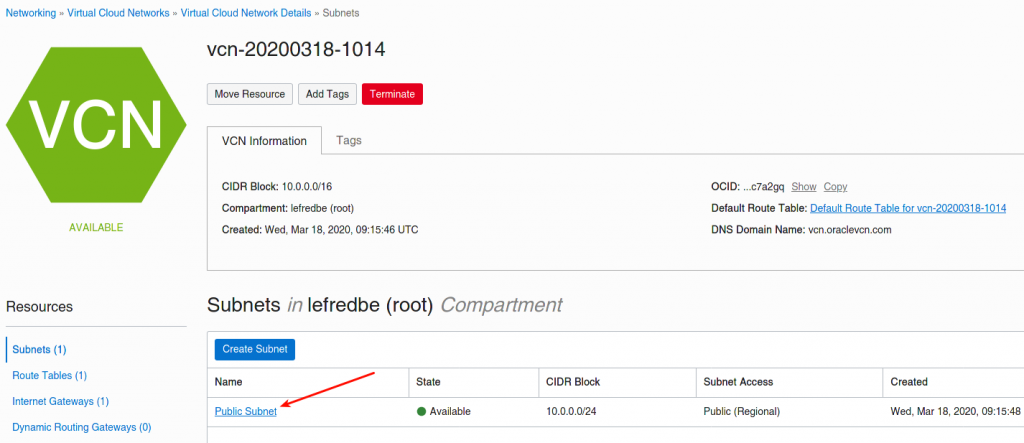Image resolution: width=1024 pixels, height=443 pixels.
Task: Click the CIDR Block 10.0.0.0/16 text
Action: (x=277, y=187)
